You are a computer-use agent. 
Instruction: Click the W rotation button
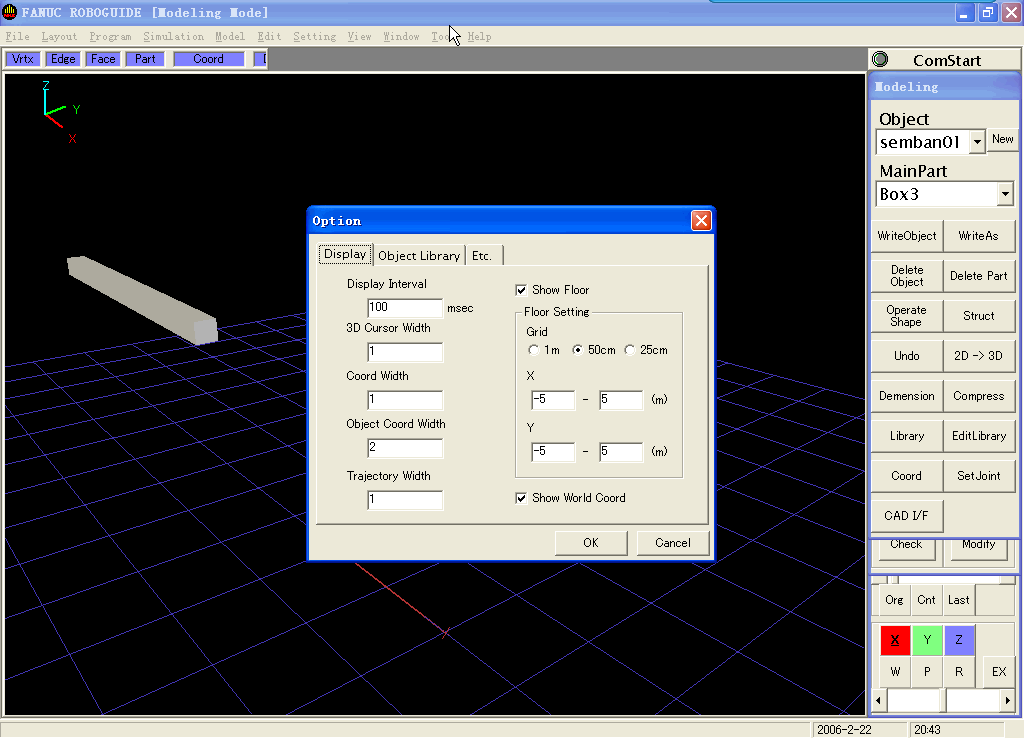[x=895, y=672]
